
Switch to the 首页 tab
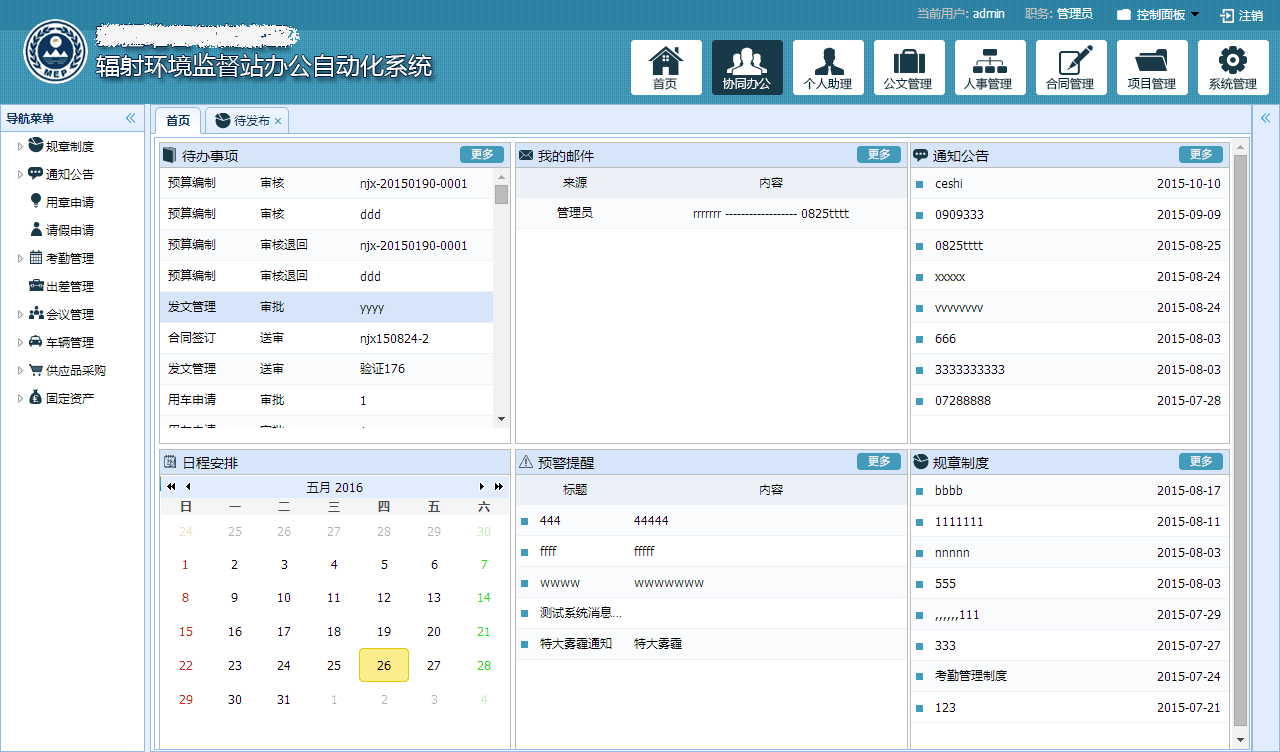coord(178,120)
